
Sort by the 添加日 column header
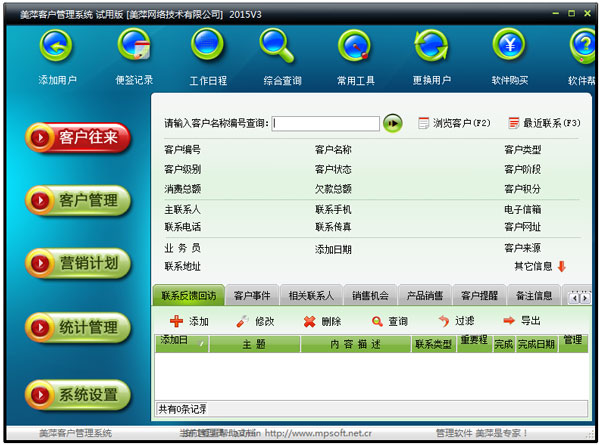(181, 342)
